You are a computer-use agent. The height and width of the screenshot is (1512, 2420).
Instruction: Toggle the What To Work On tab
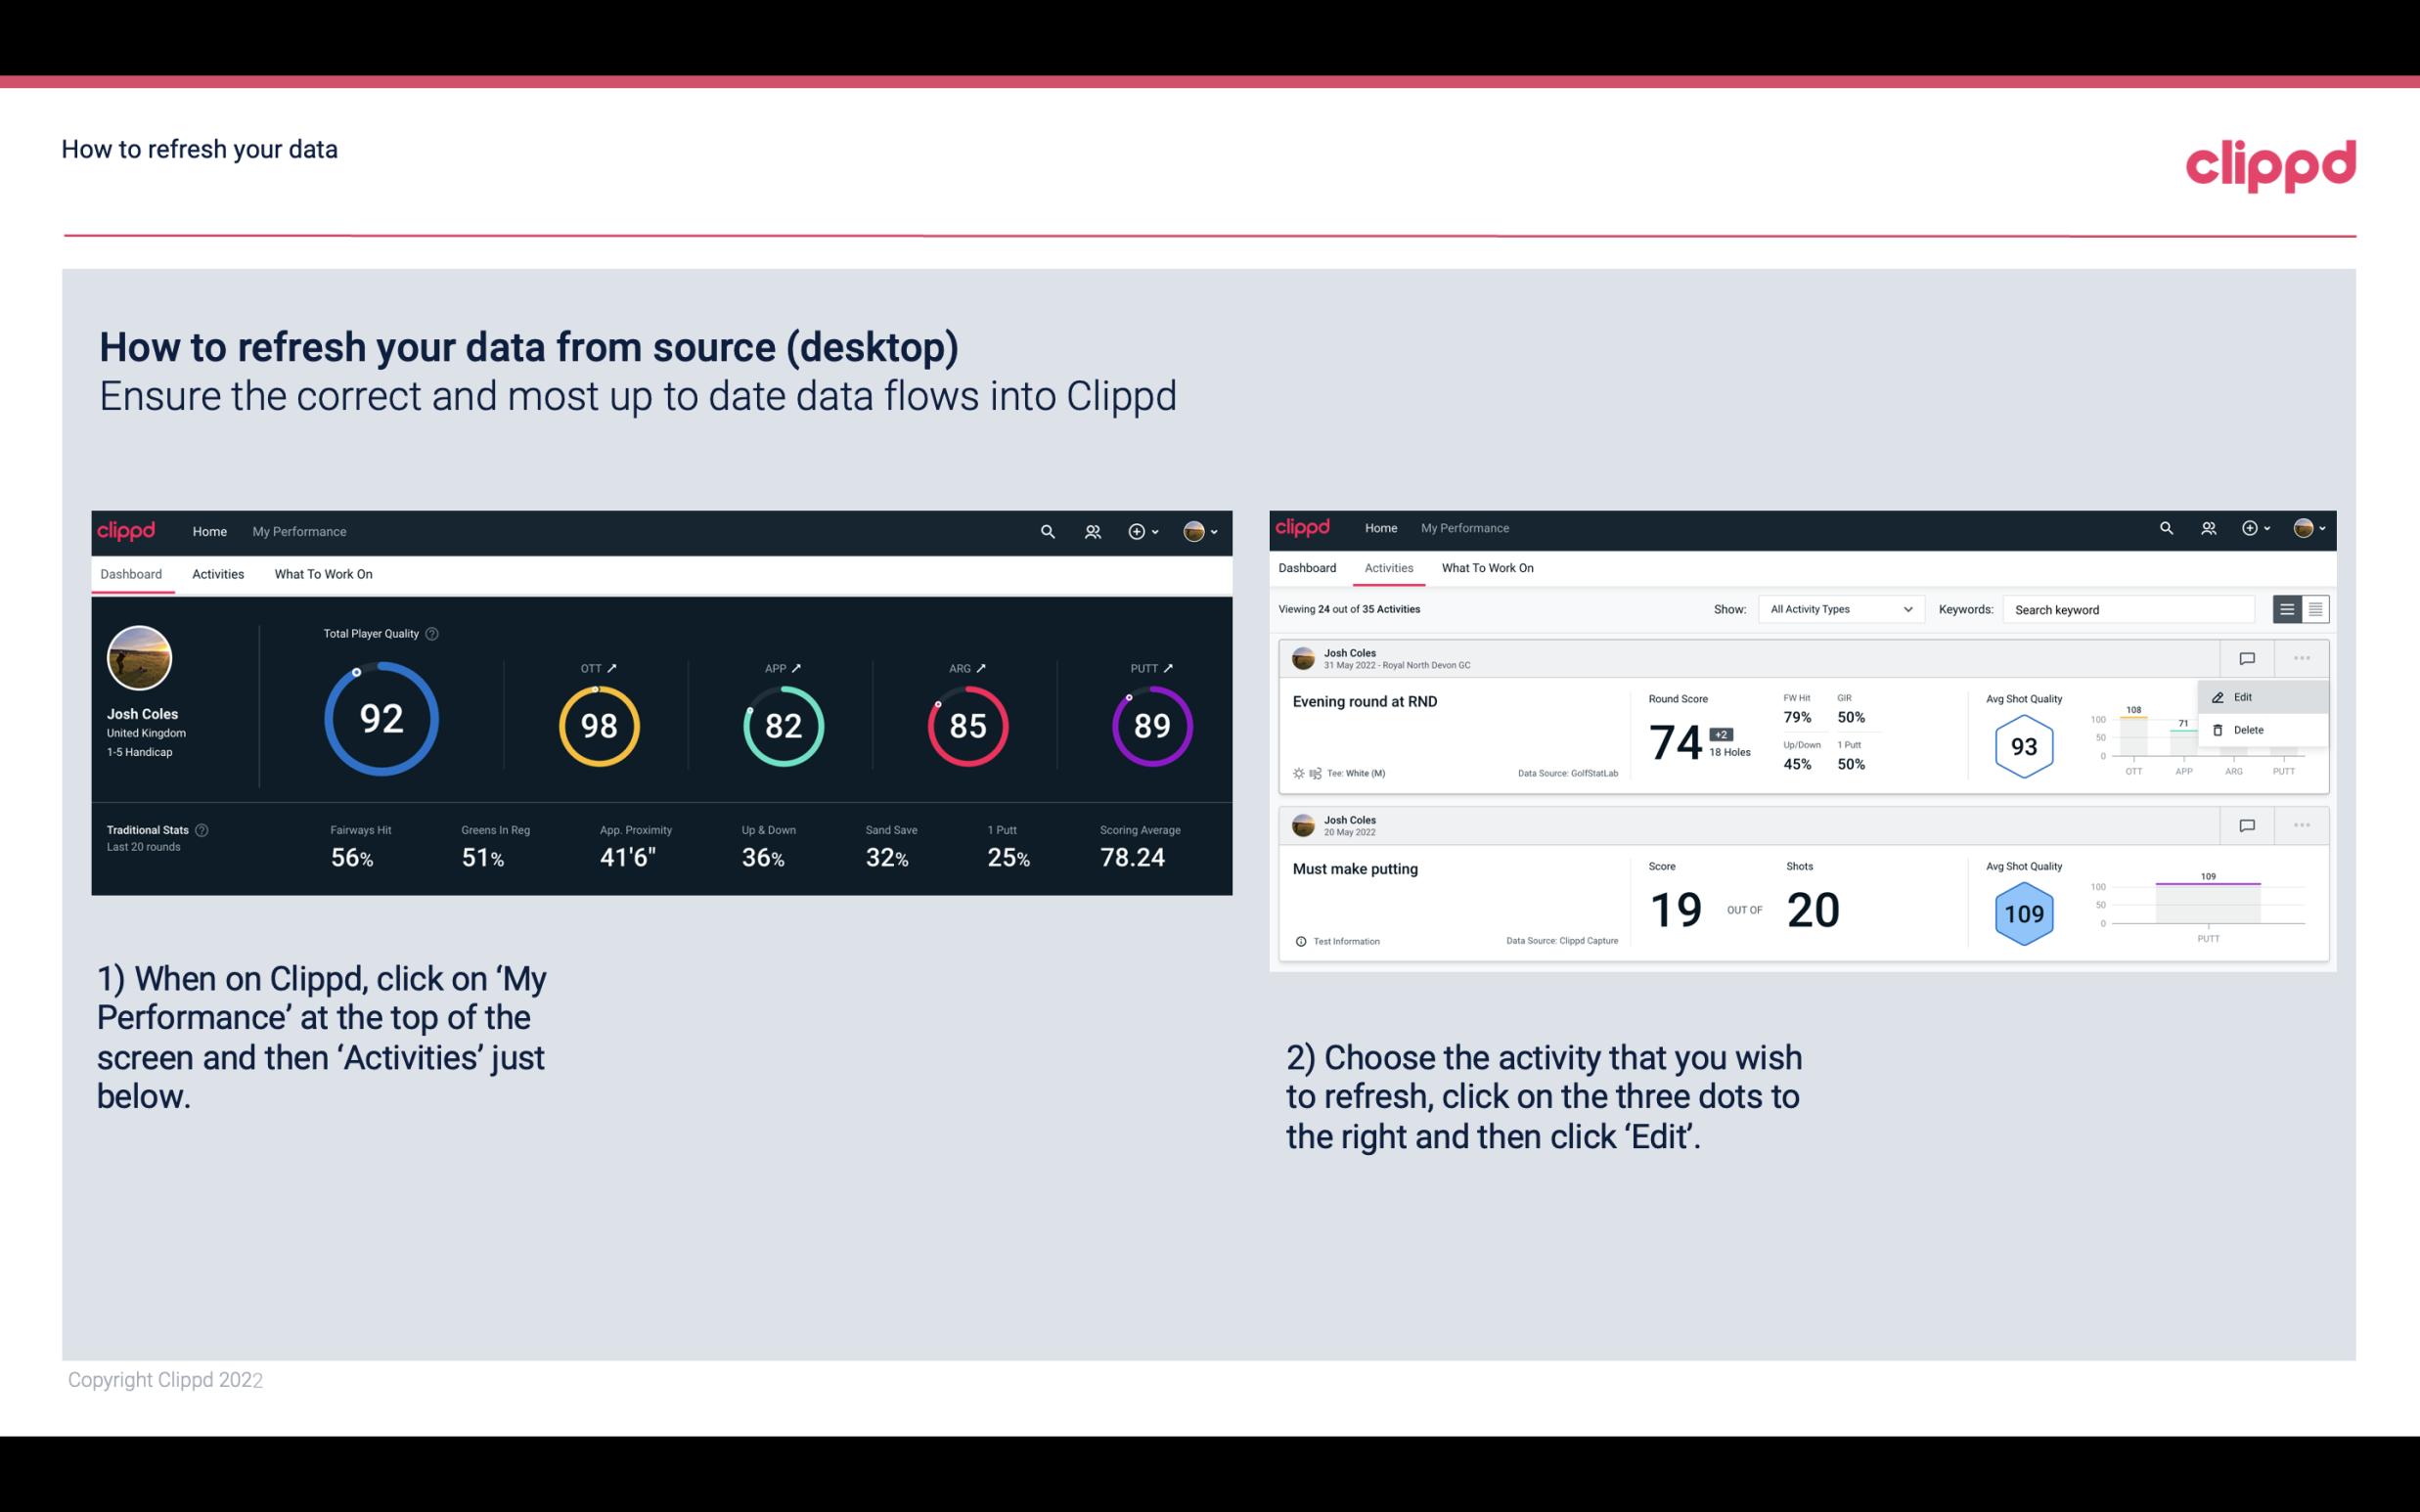pos(323,573)
